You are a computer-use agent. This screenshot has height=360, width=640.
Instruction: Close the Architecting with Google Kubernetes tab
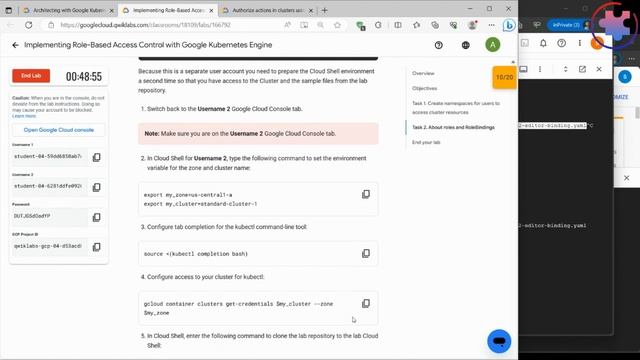[111, 11]
